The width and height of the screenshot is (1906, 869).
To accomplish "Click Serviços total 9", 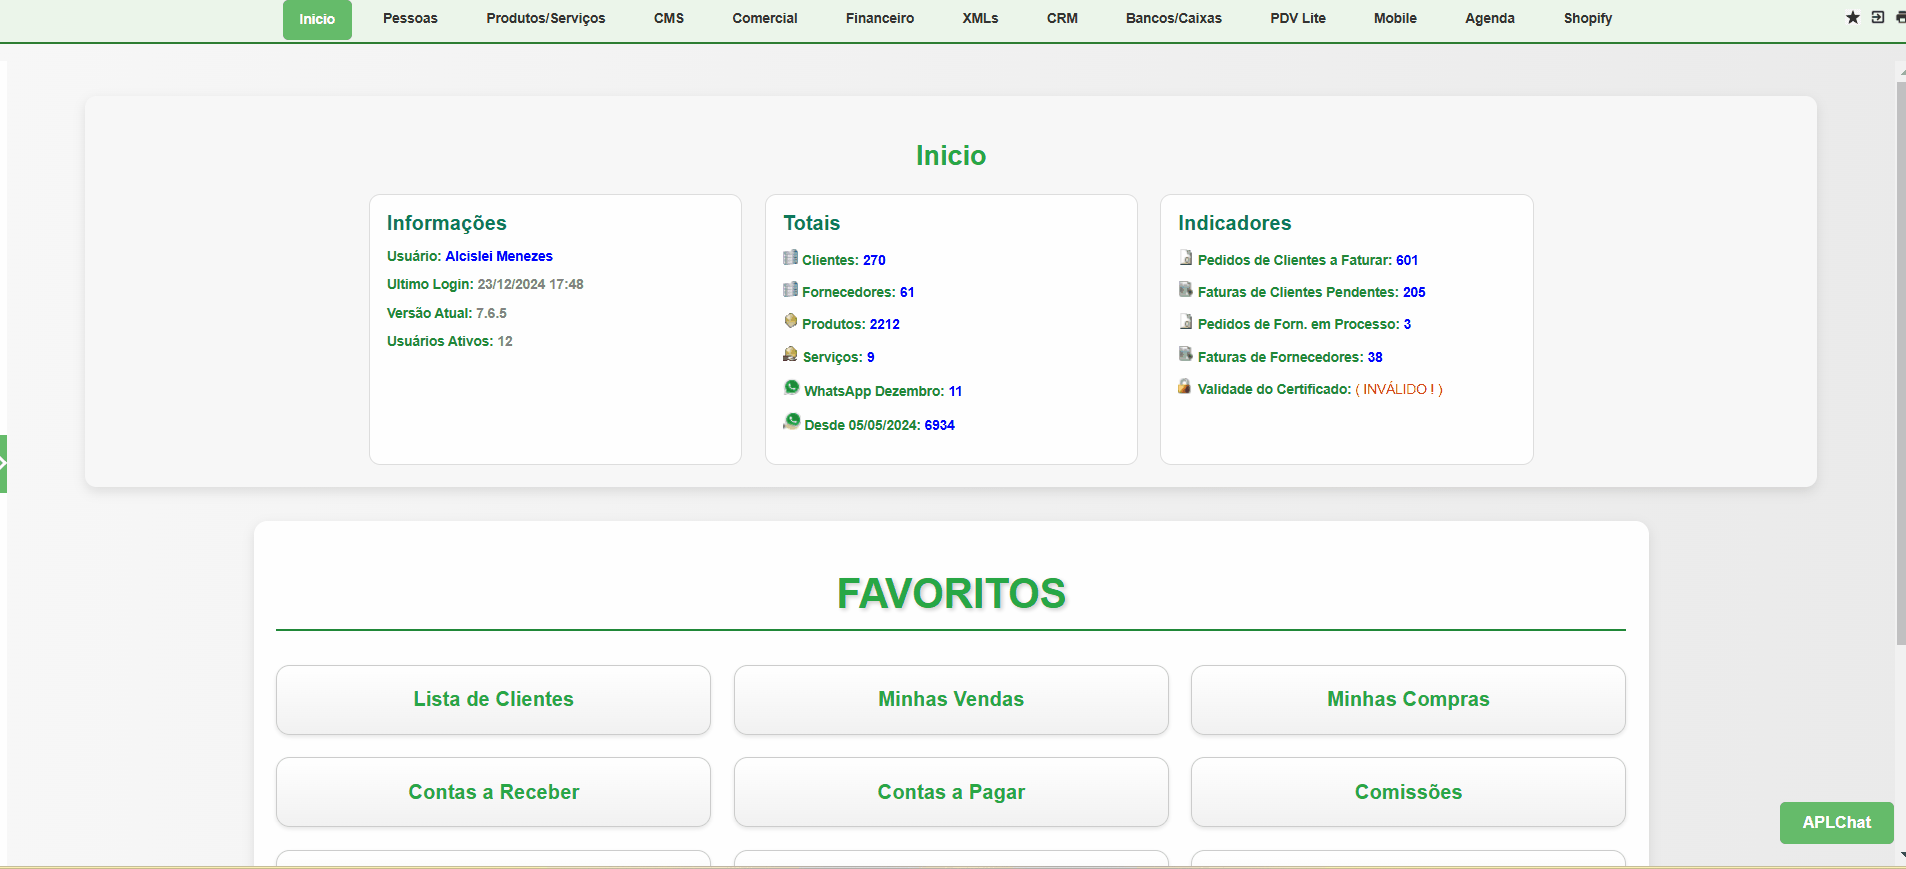I will pos(871,357).
